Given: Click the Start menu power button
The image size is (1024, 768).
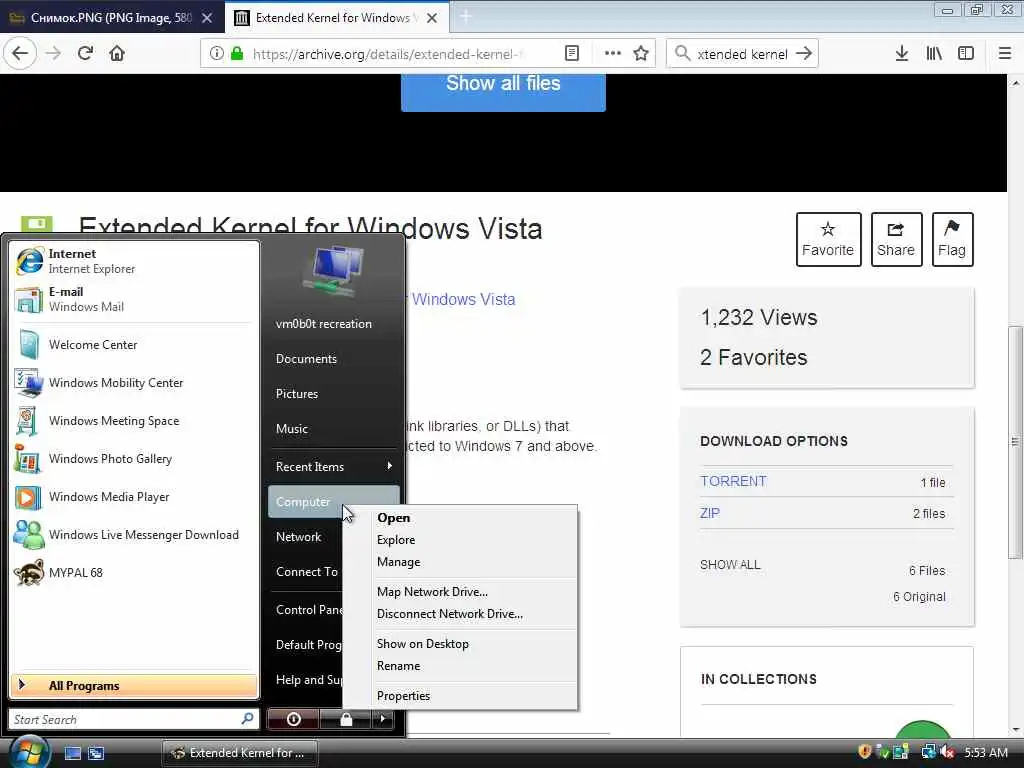Looking at the screenshot, I should click(x=293, y=719).
